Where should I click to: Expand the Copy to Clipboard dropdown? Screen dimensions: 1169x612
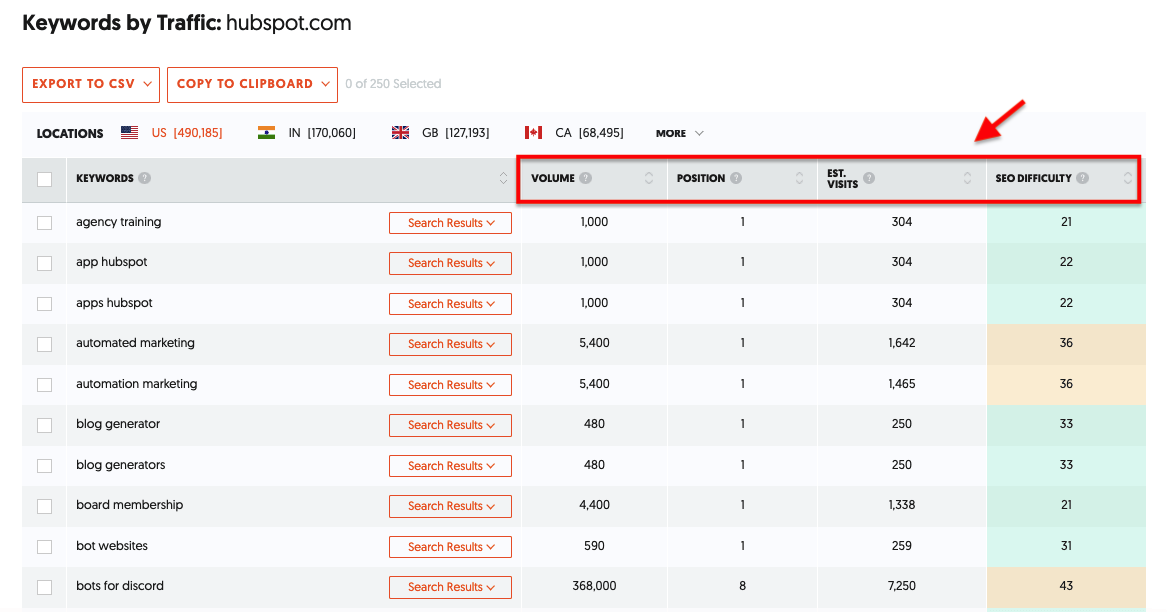(x=252, y=84)
